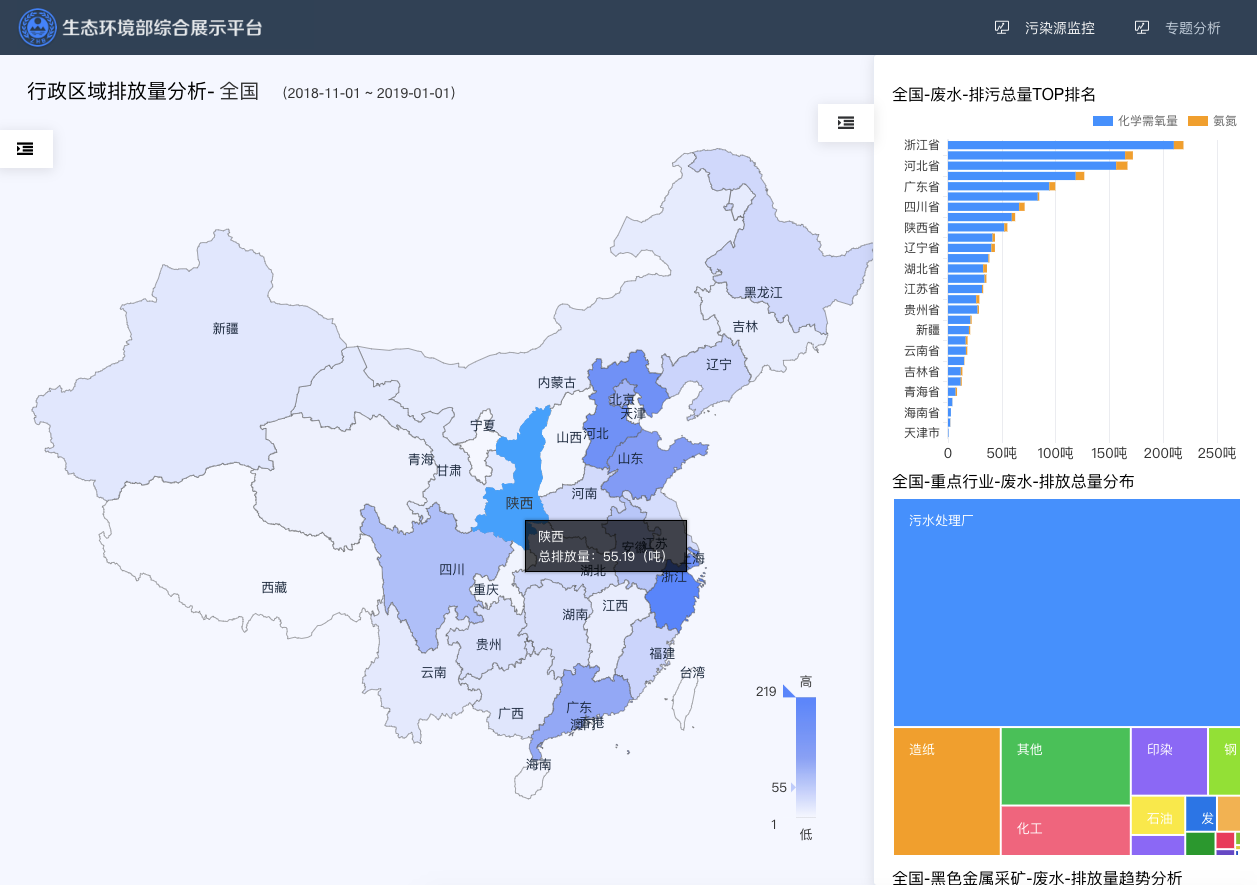
Task: Click the blue 发 treemap block
Action: click(1201, 813)
